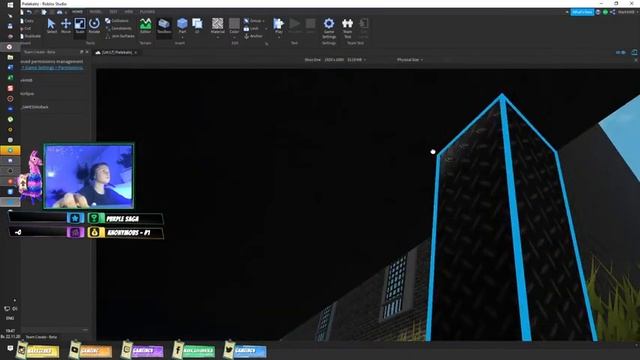Click the Duplicate button
Screen dimensions: 640x360
click(x=31, y=36)
